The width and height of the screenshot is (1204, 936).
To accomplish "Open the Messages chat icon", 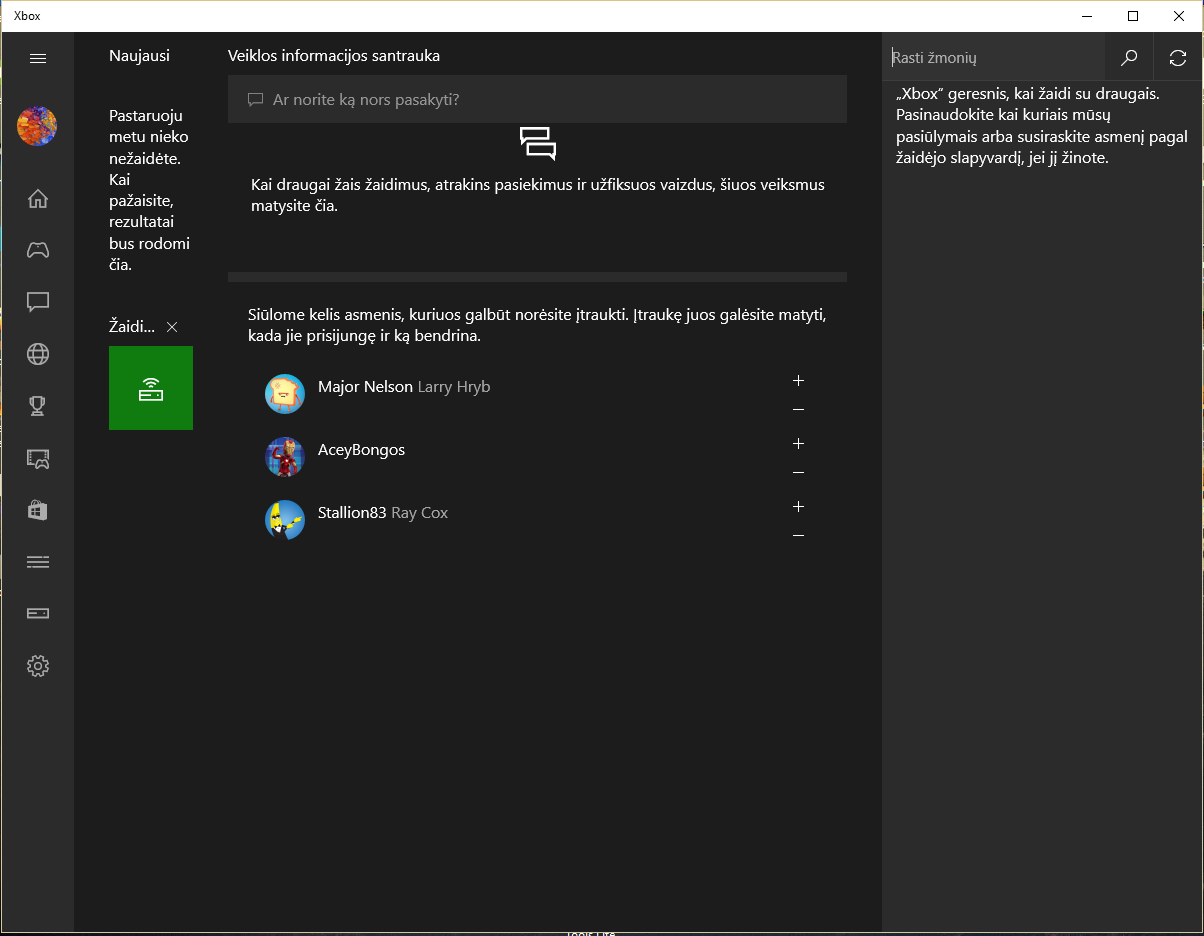I will (38, 302).
